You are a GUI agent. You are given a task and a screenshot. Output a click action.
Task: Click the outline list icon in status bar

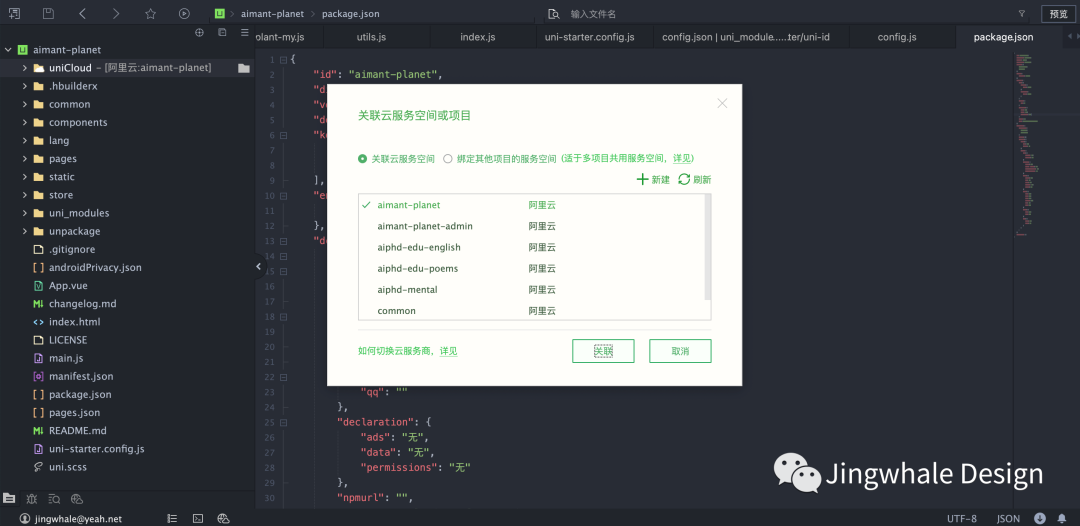coord(172,518)
